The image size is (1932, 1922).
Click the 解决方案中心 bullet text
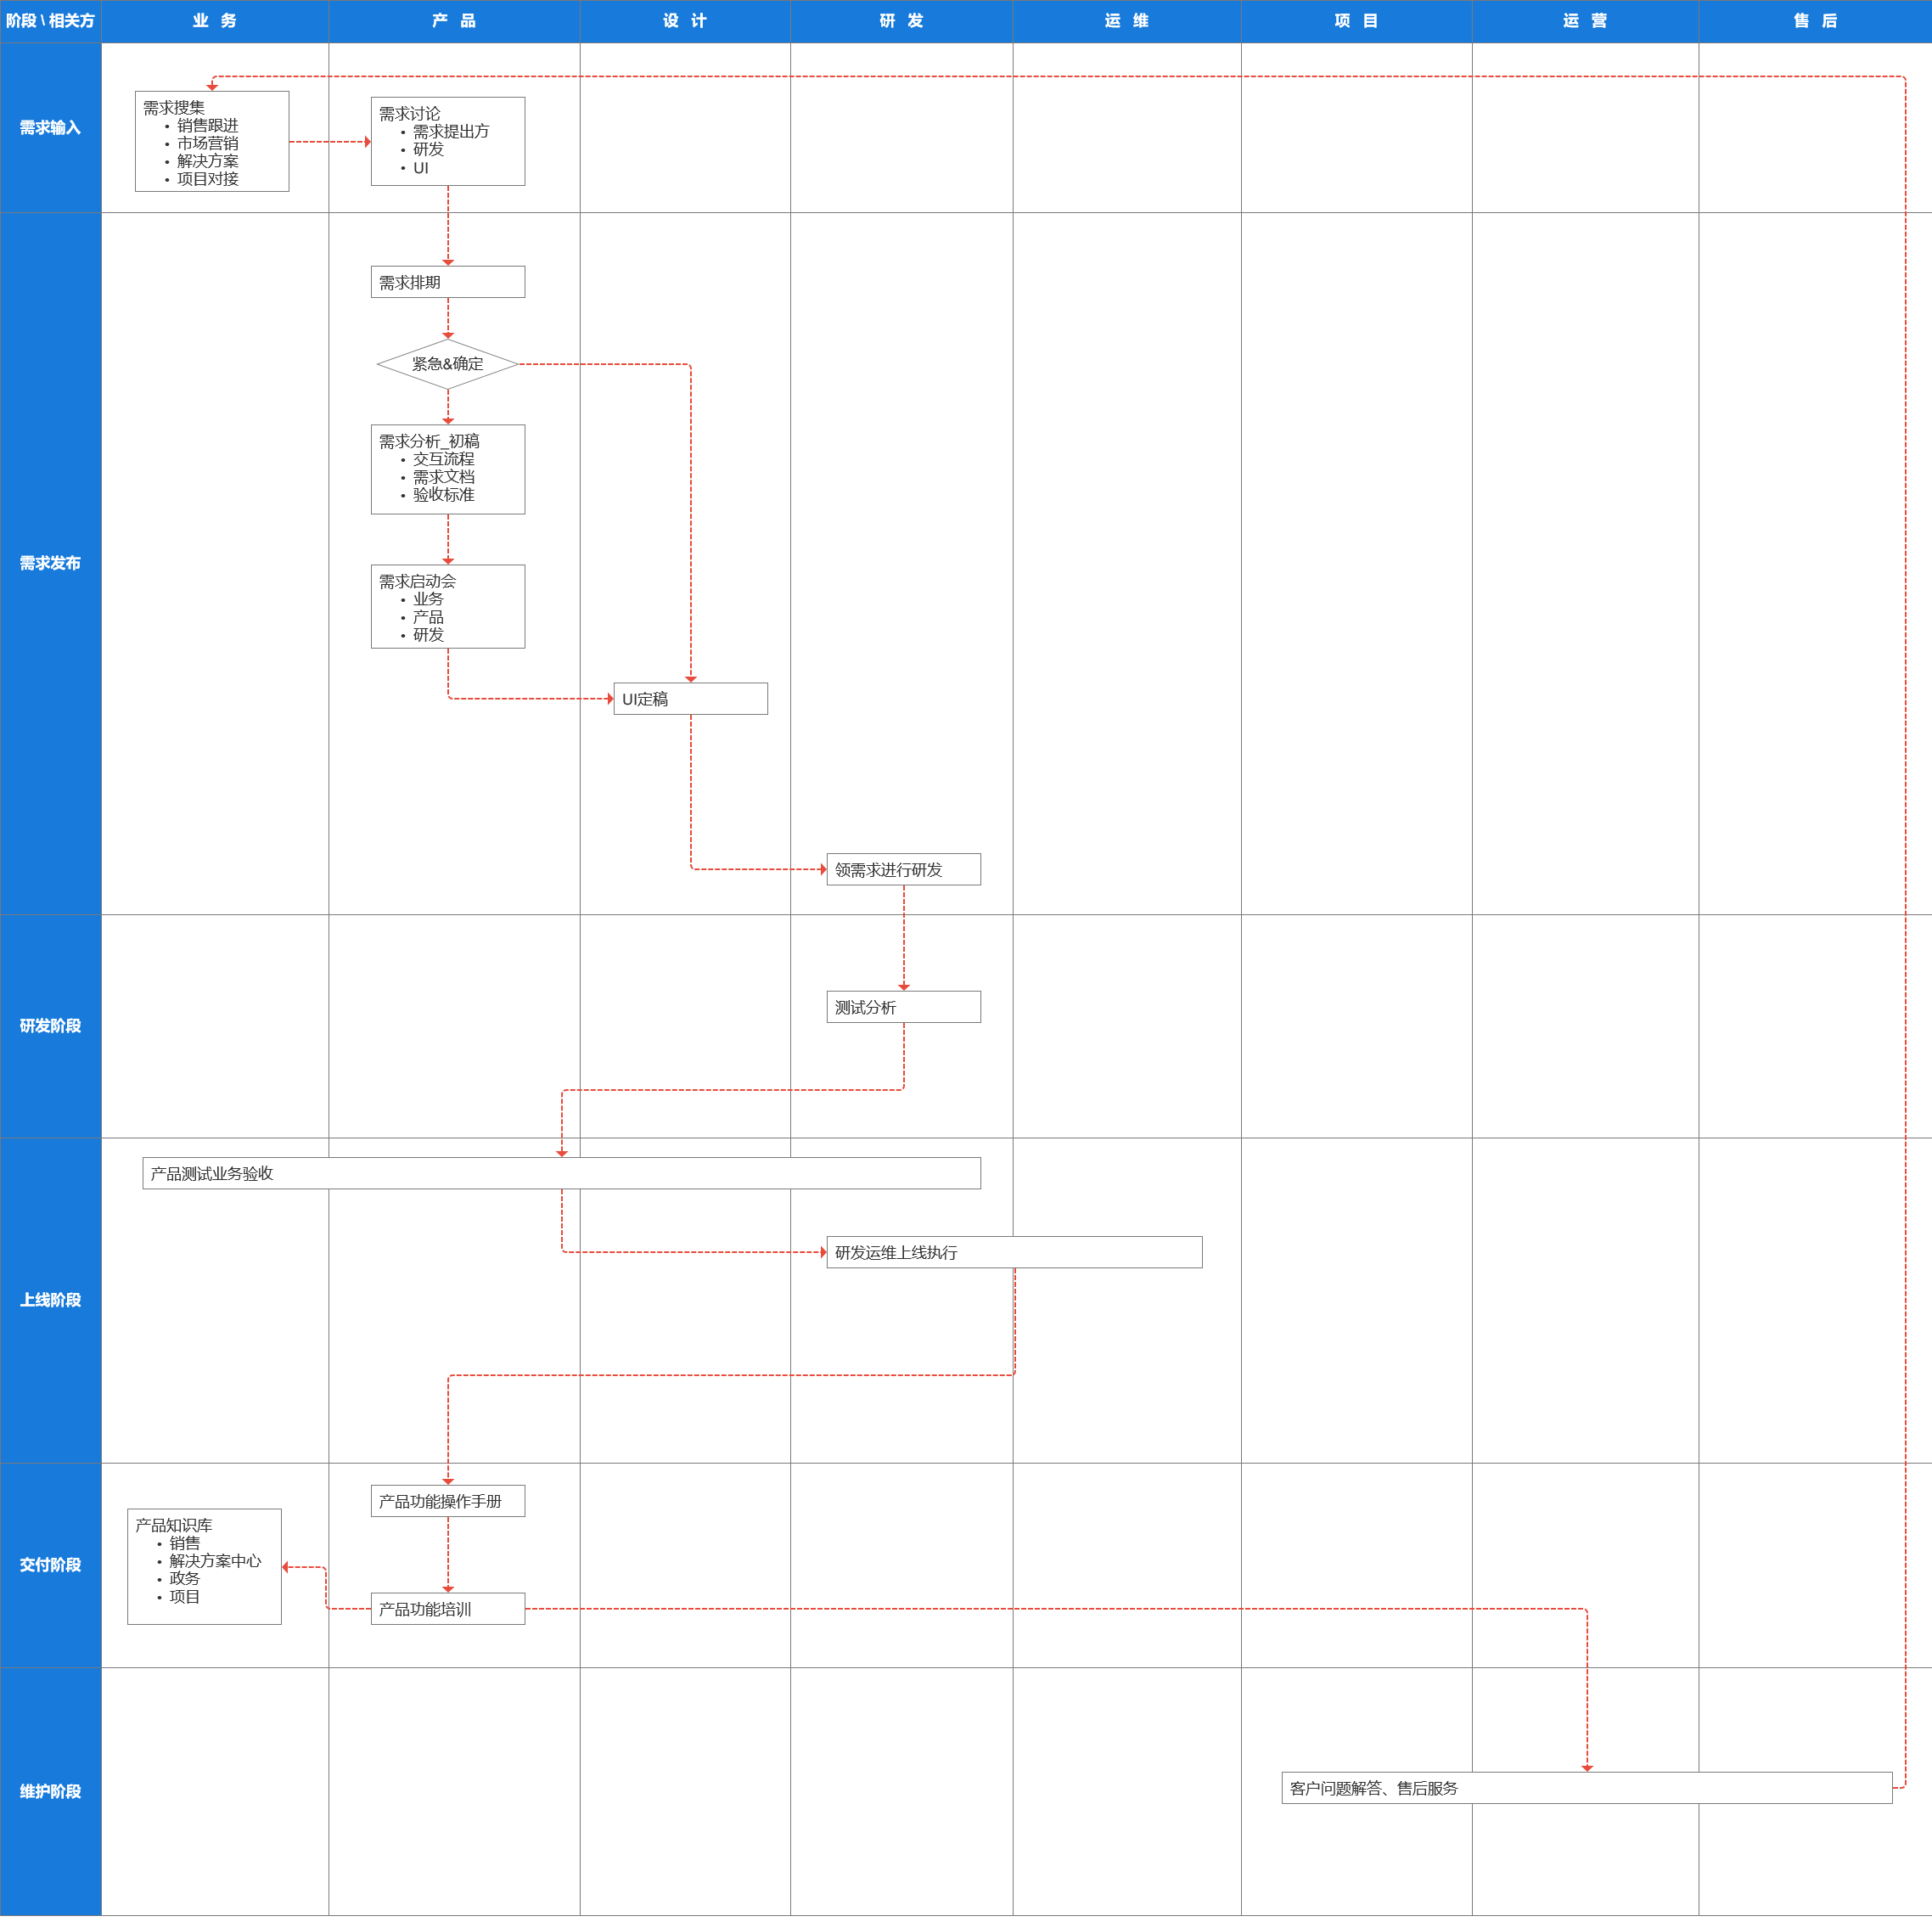point(215,1561)
